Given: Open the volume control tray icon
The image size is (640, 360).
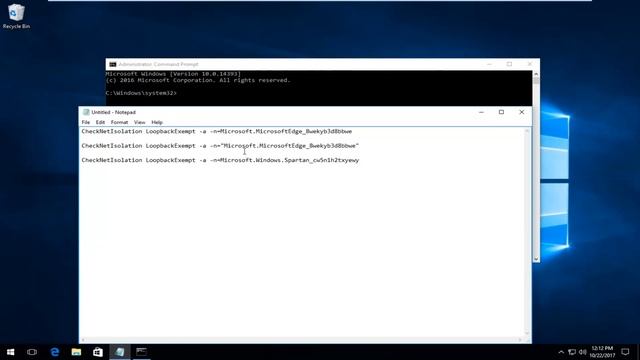Looking at the screenshot, I should [x=582, y=352].
